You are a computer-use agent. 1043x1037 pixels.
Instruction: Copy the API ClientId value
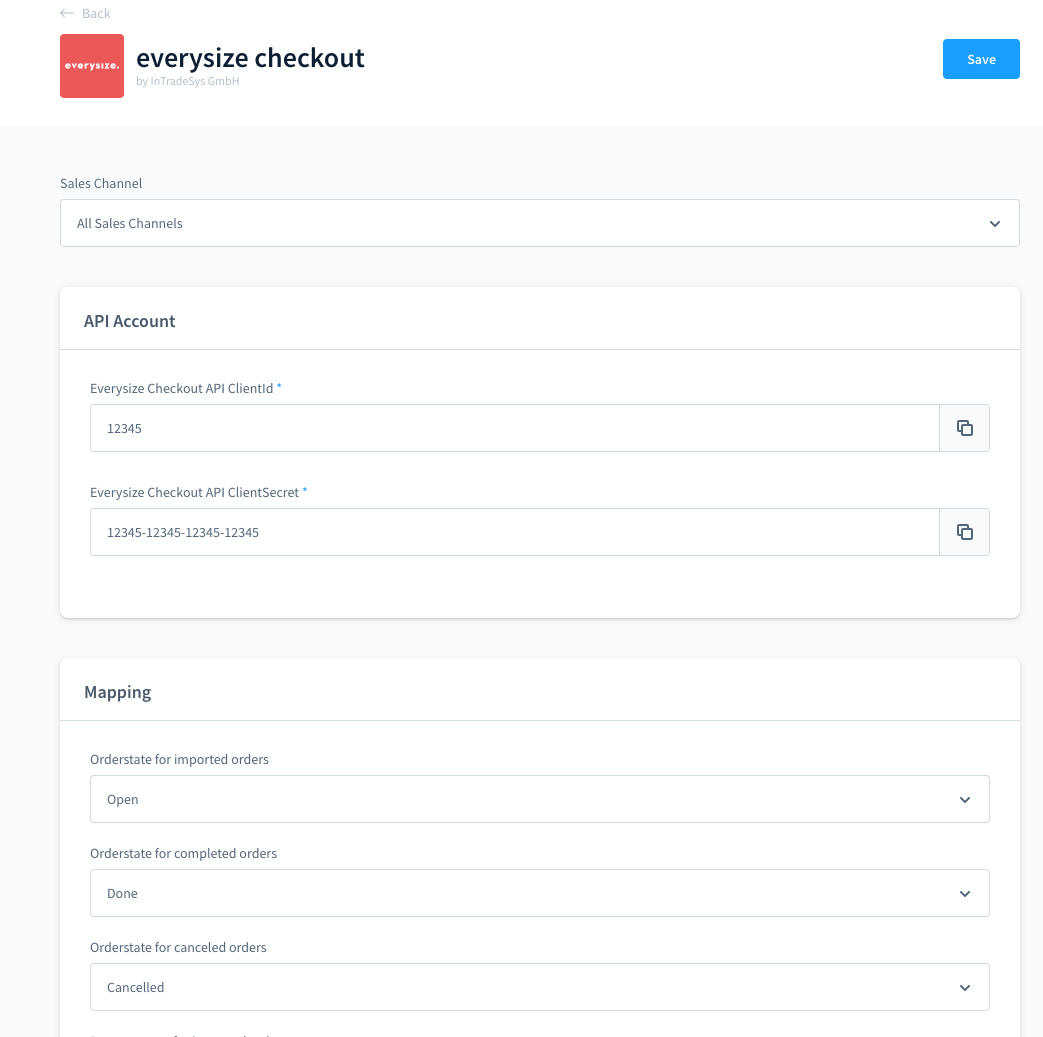(x=965, y=428)
